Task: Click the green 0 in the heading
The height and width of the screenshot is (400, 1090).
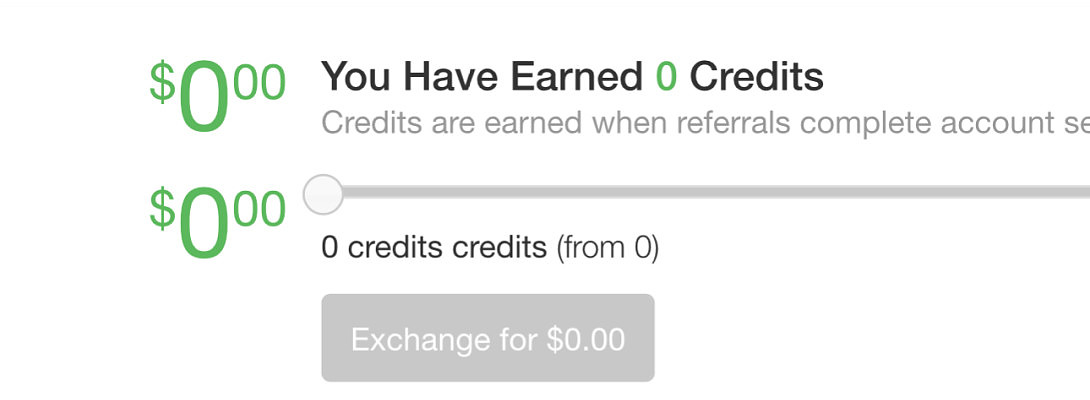Action: [666, 77]
